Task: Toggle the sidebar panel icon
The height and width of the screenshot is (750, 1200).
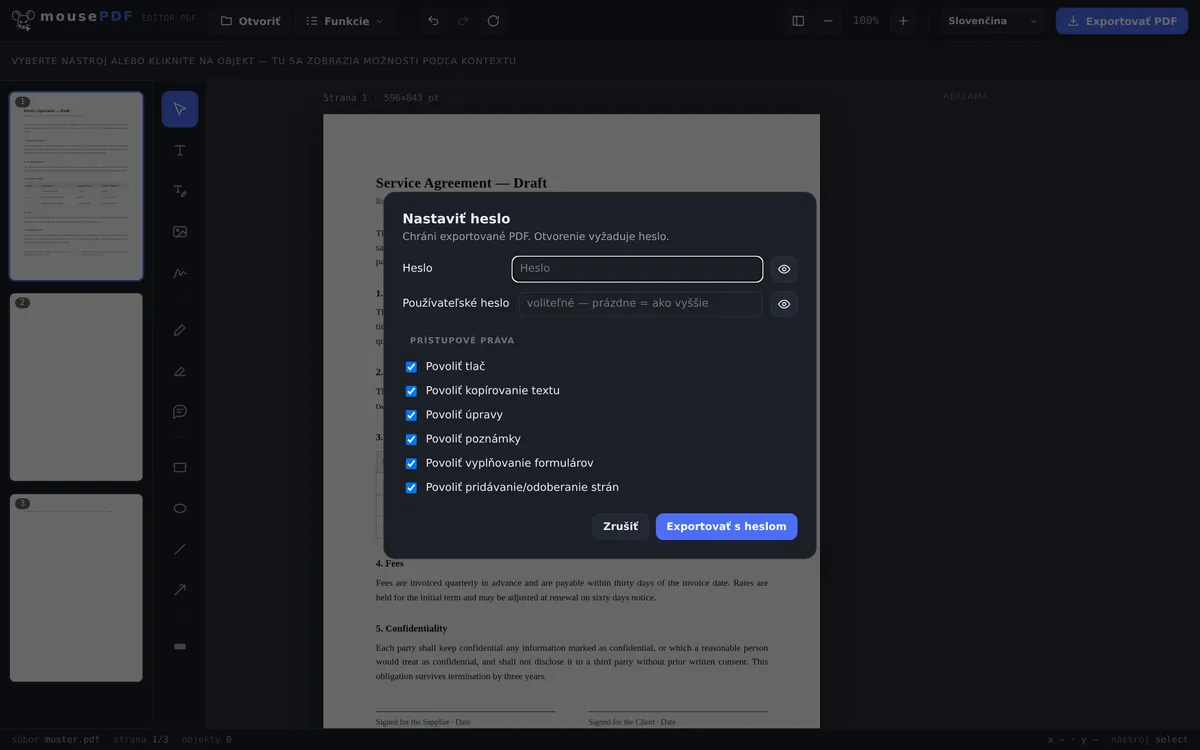Action: 798,21
